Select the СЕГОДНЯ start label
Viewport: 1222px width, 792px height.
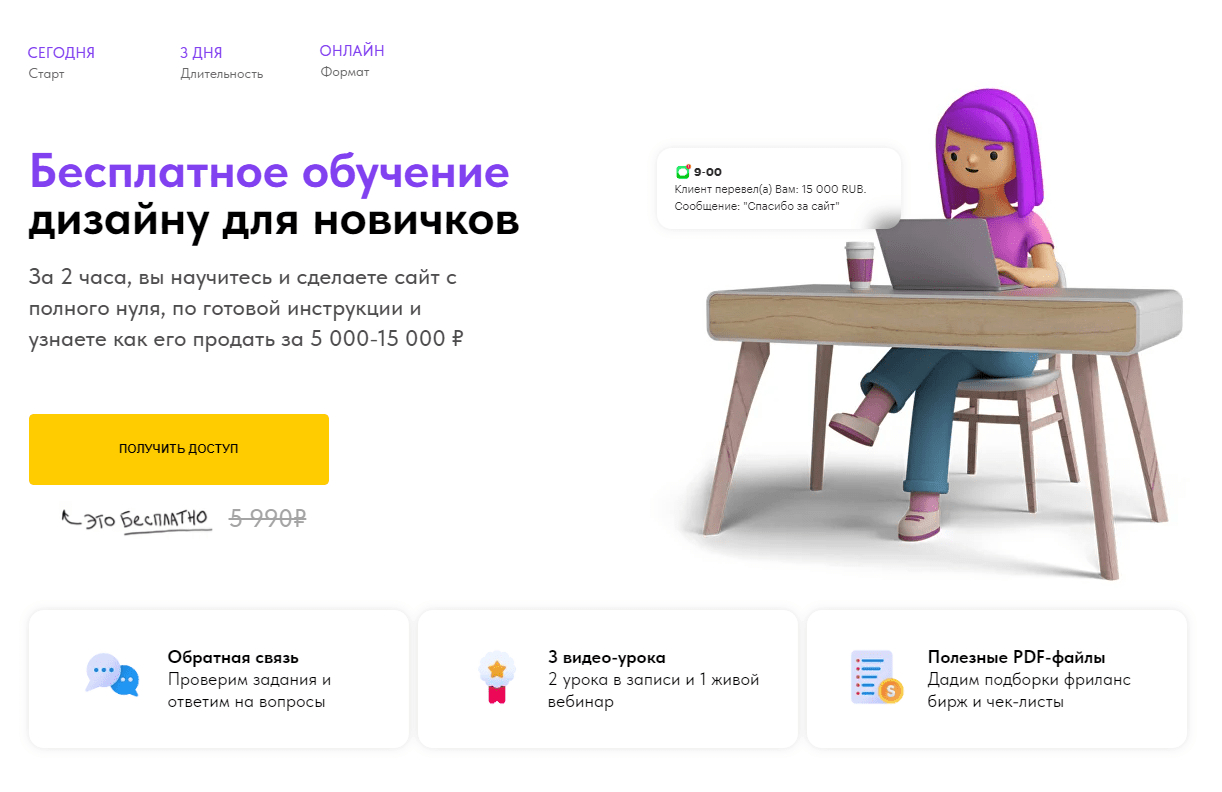click(x=61, y=53)
